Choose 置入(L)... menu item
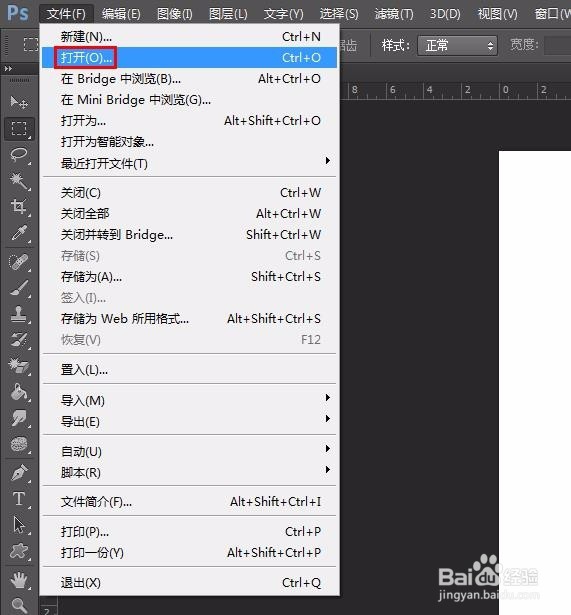571x615 pixels. coord(190,369)
